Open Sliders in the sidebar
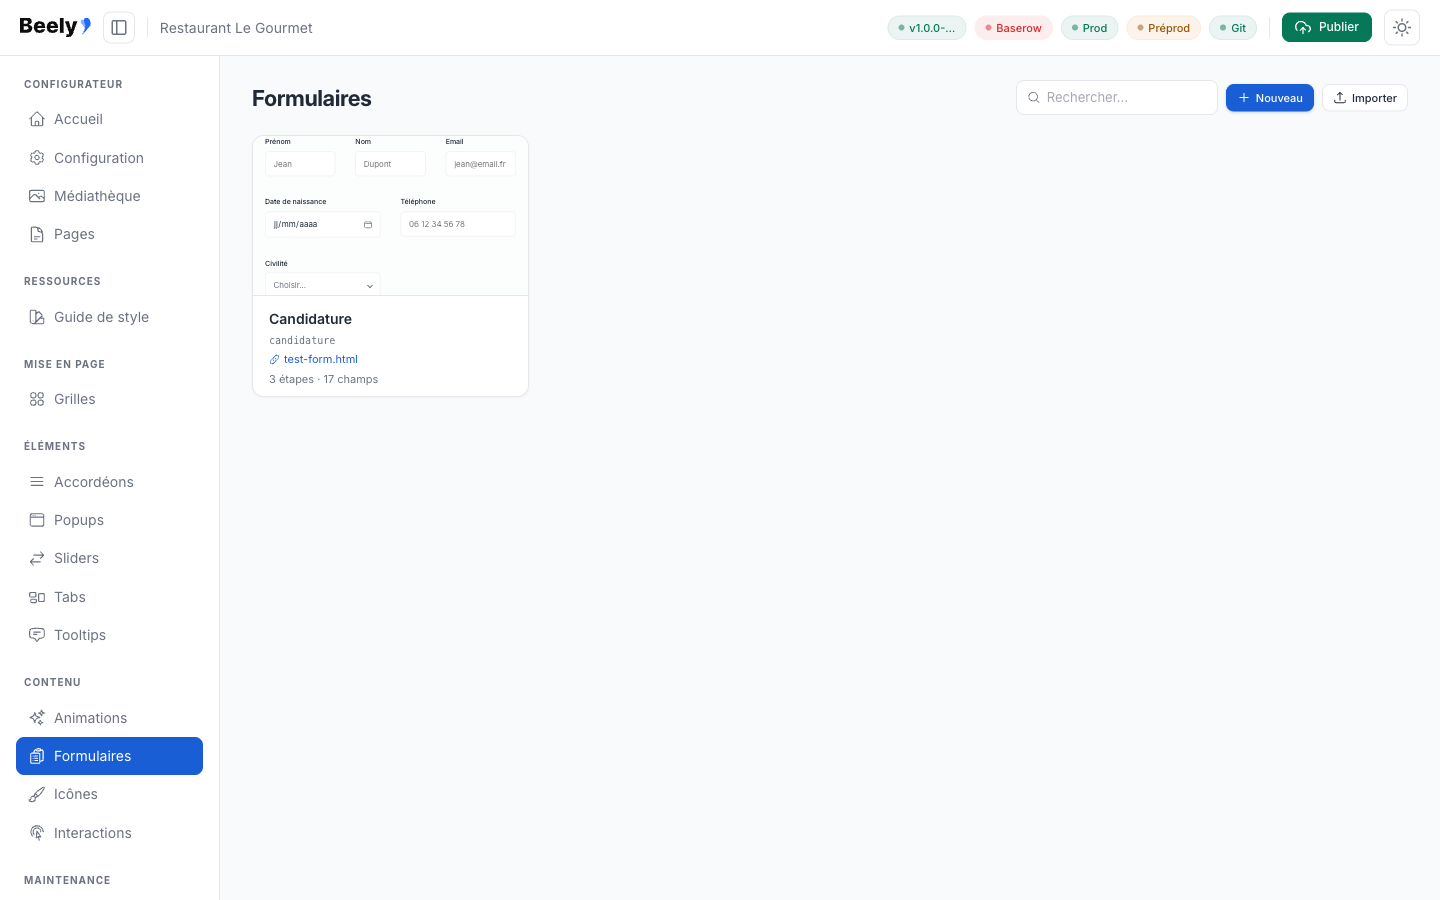Screen dimensions: 1440x900 (109, 558)
